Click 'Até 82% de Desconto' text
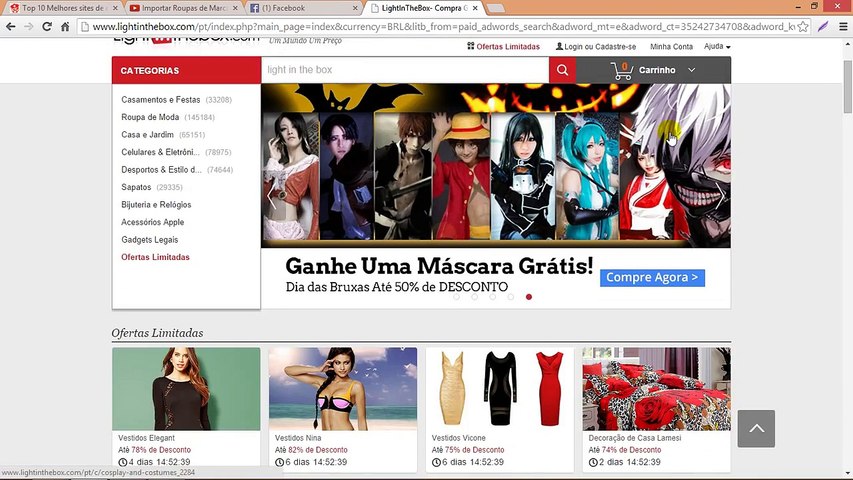The width and height of the screenshot is (853, 480). point(311,450)
